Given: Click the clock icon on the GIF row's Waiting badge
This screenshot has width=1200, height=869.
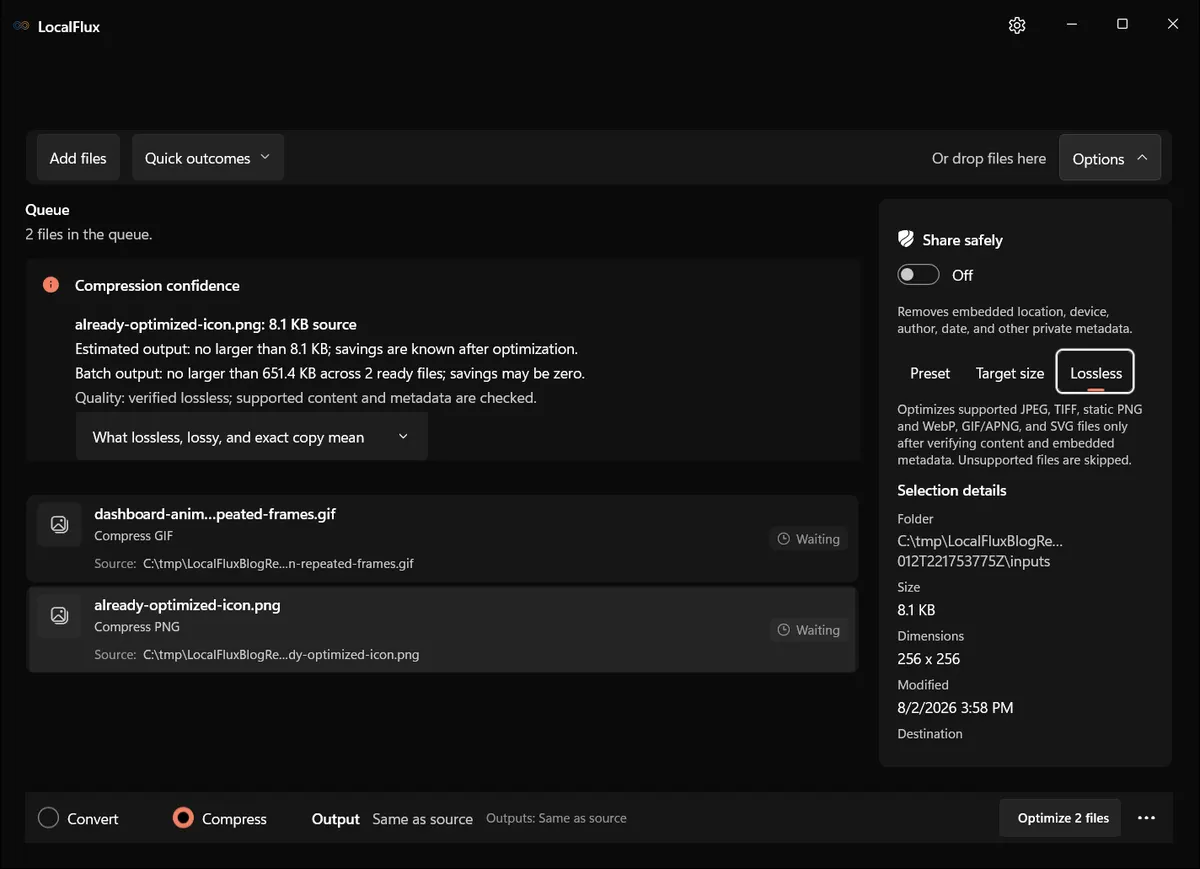Looking at the screenshot, I should (785, 539).
